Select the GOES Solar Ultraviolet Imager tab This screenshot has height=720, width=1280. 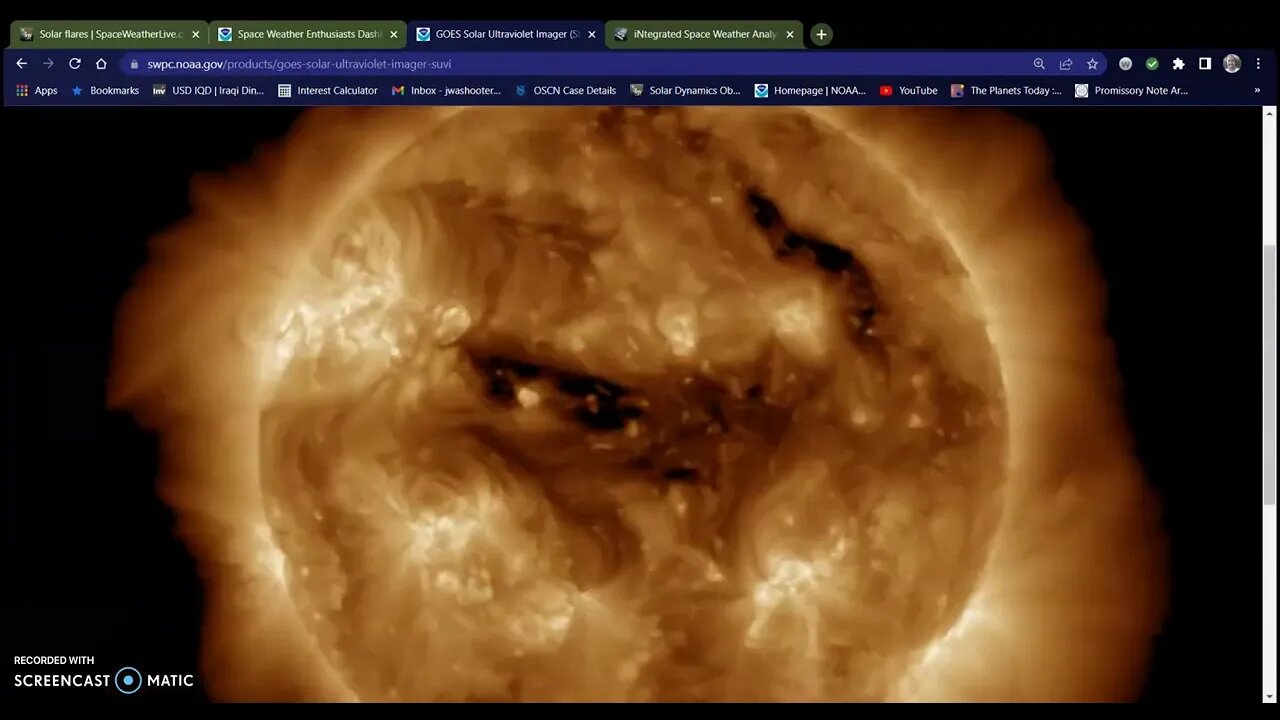[506, 34]
